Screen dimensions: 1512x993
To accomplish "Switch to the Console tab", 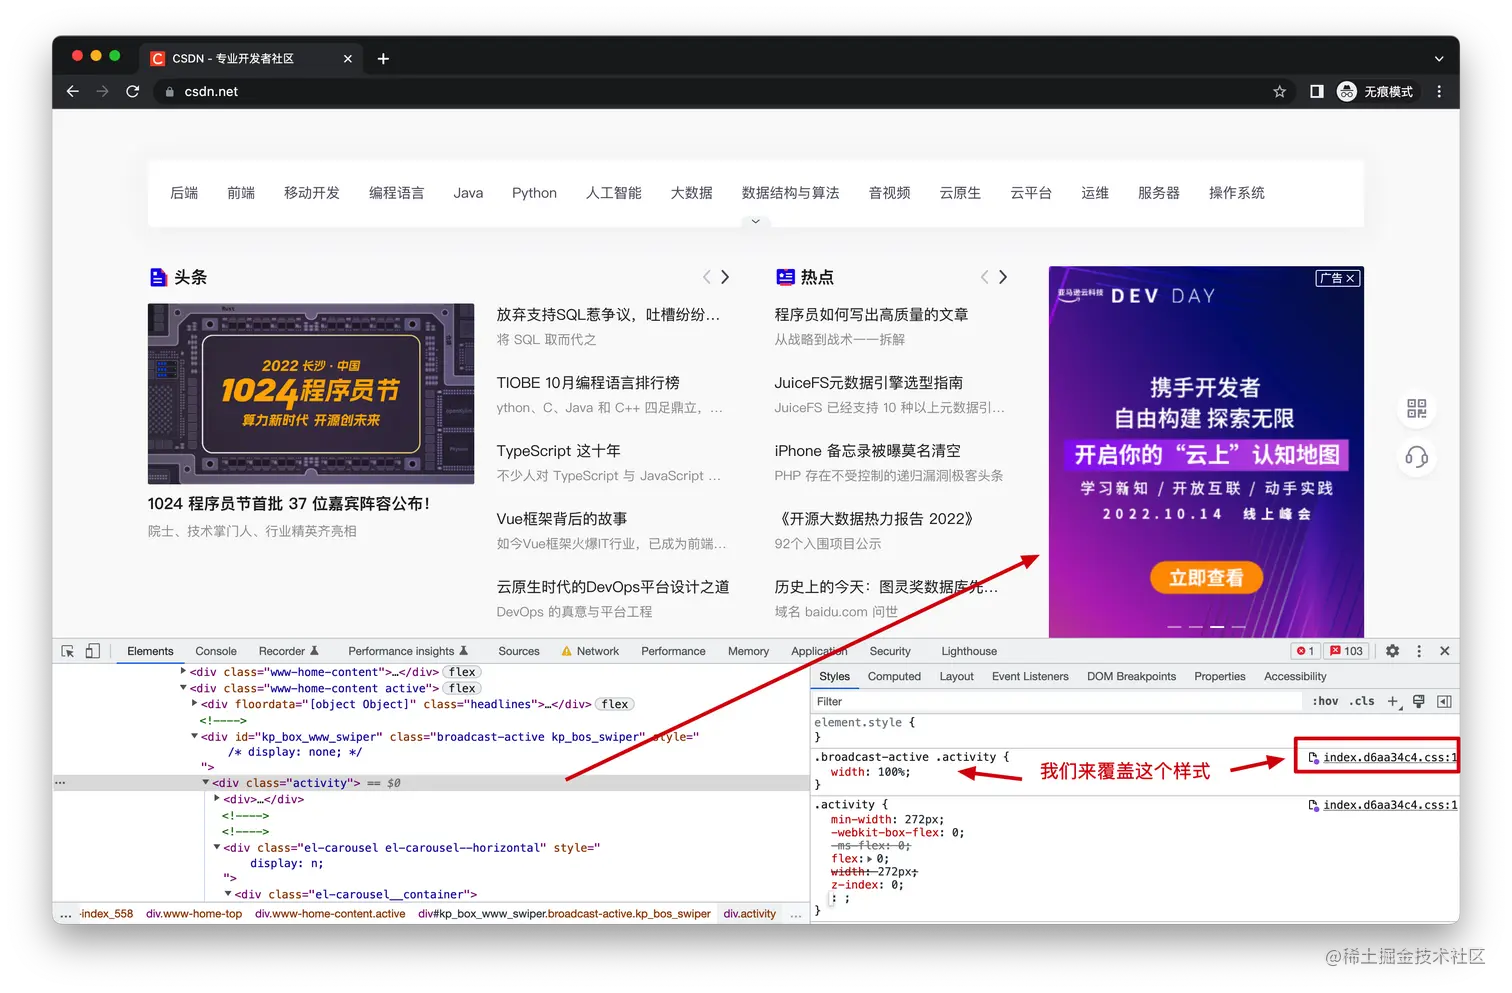I will coord(216,651).
